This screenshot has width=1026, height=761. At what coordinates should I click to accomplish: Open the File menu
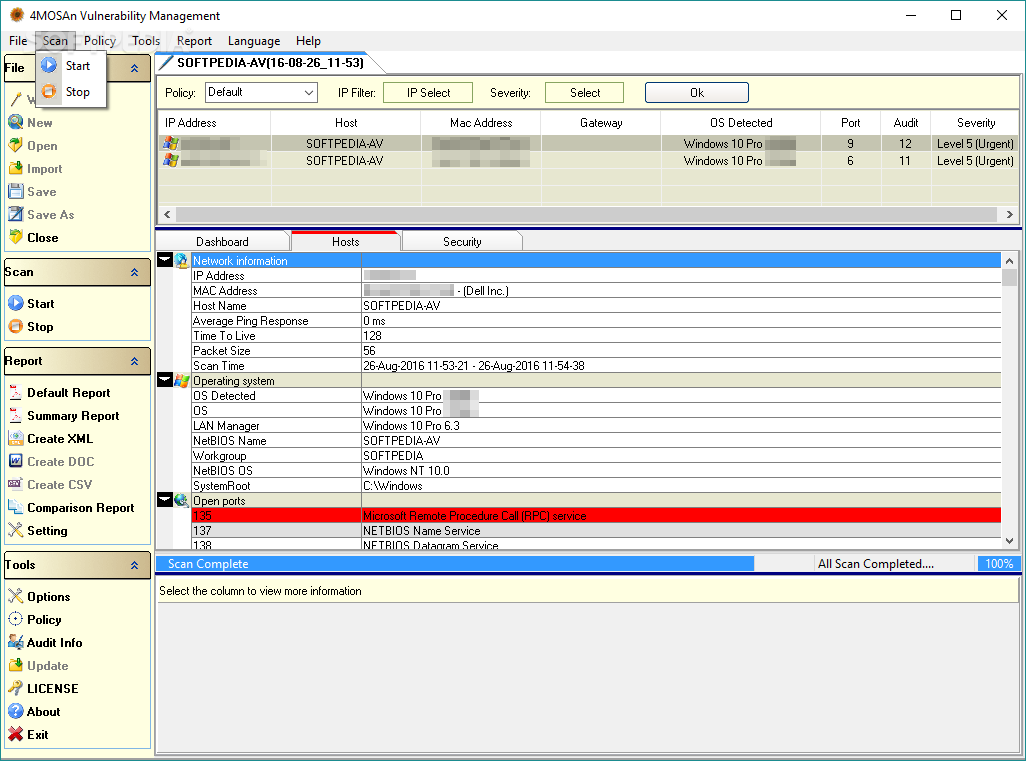[x=18, y=41]
